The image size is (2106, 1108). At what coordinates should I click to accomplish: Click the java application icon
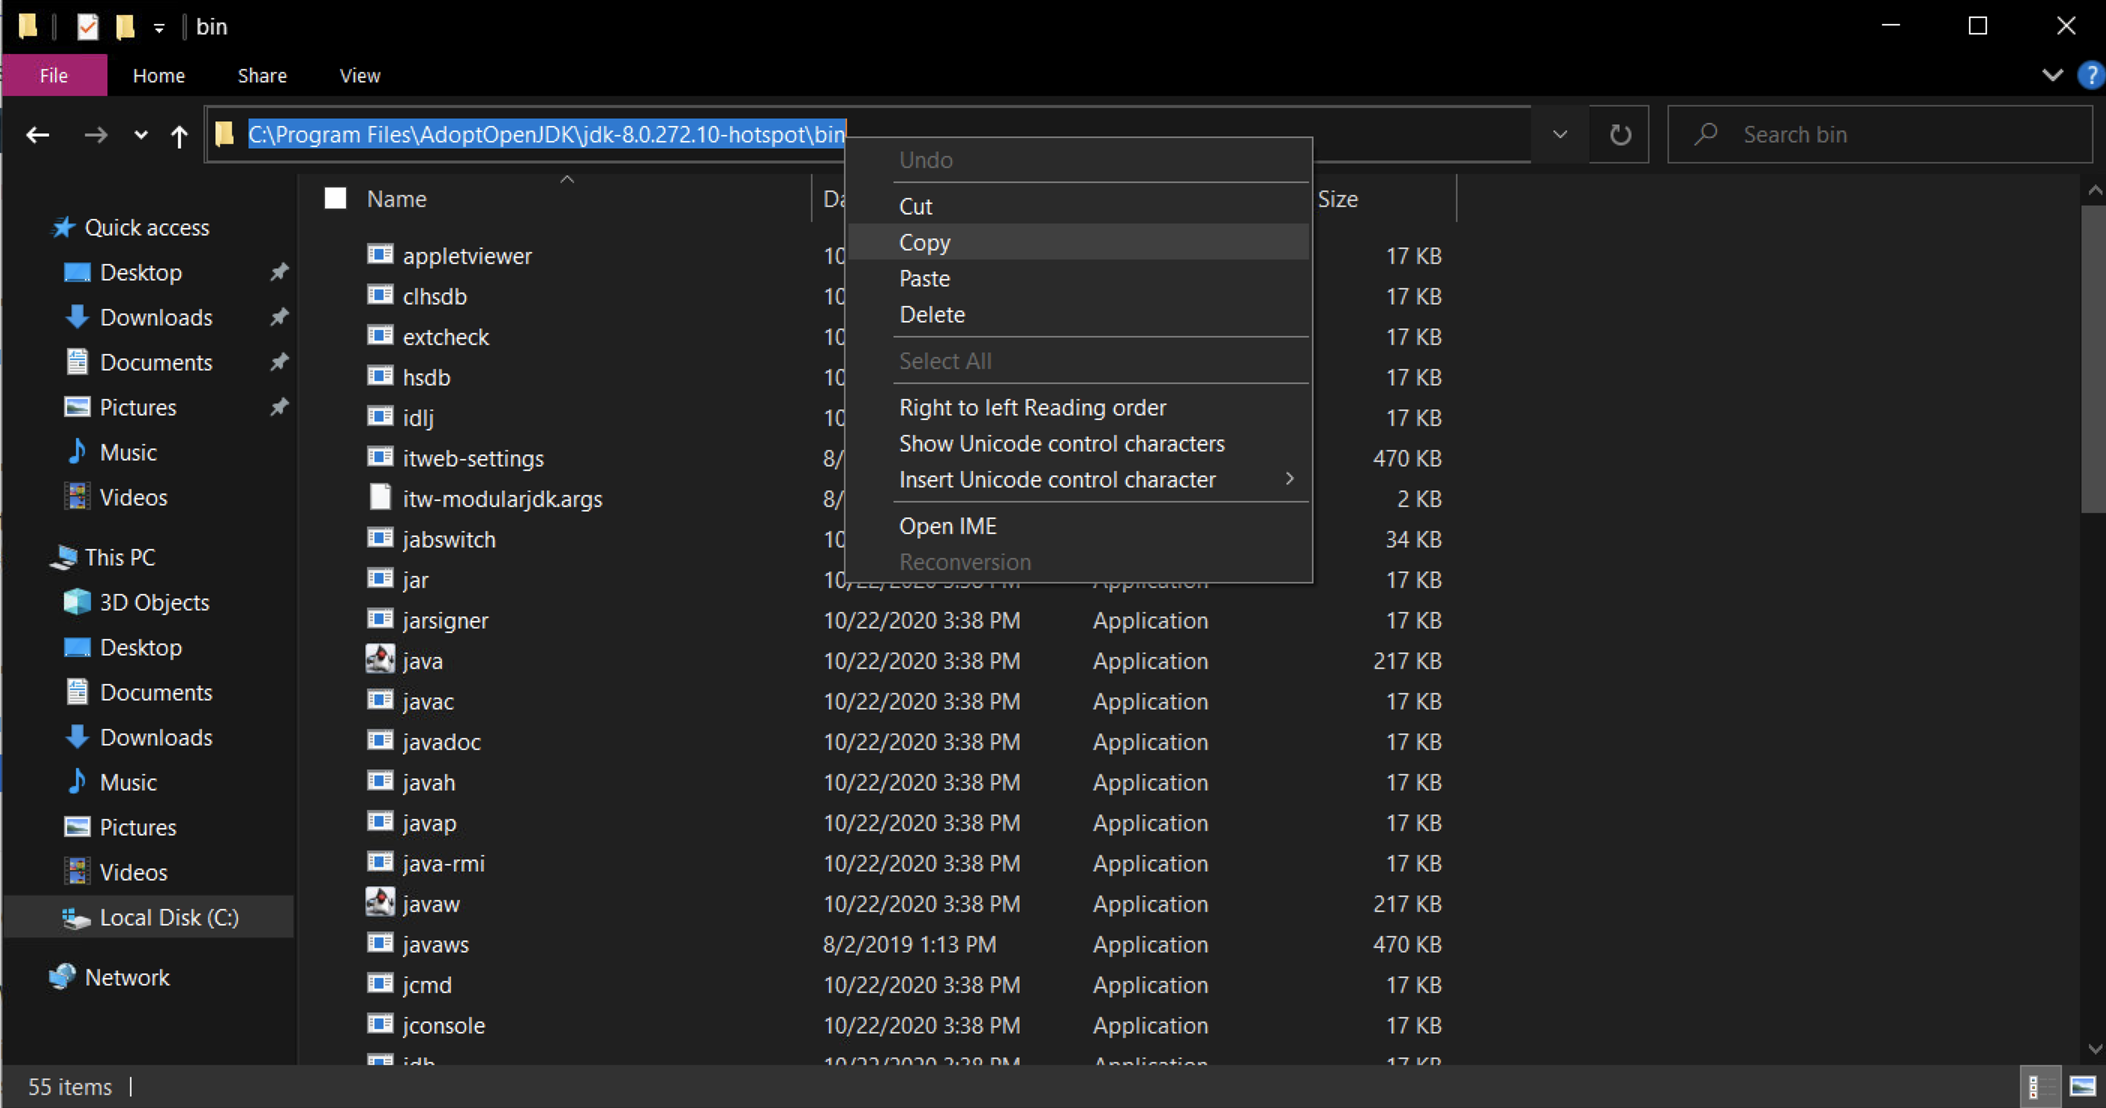click(380, 660)
